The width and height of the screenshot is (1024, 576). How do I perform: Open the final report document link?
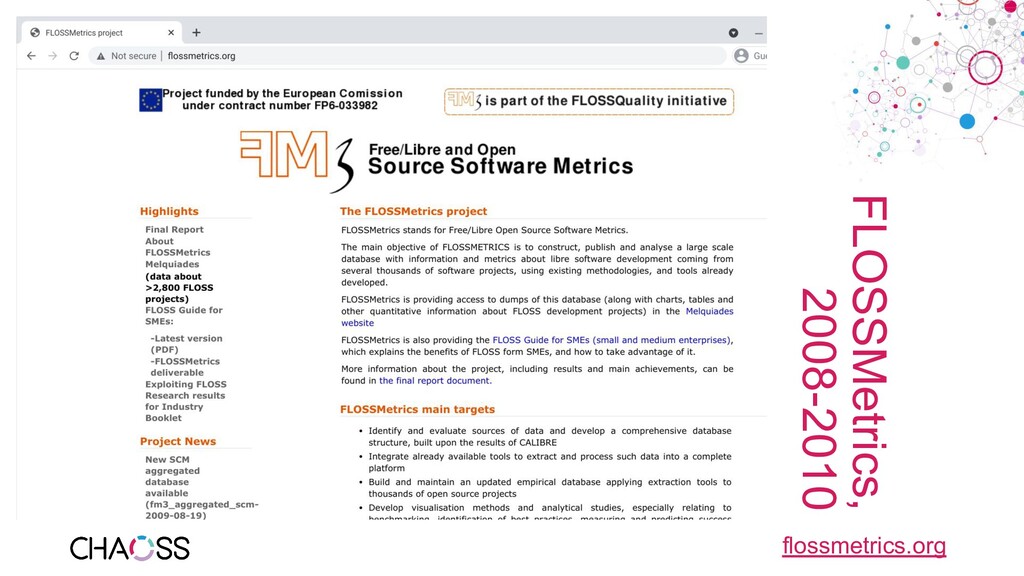tap(434, 381)
